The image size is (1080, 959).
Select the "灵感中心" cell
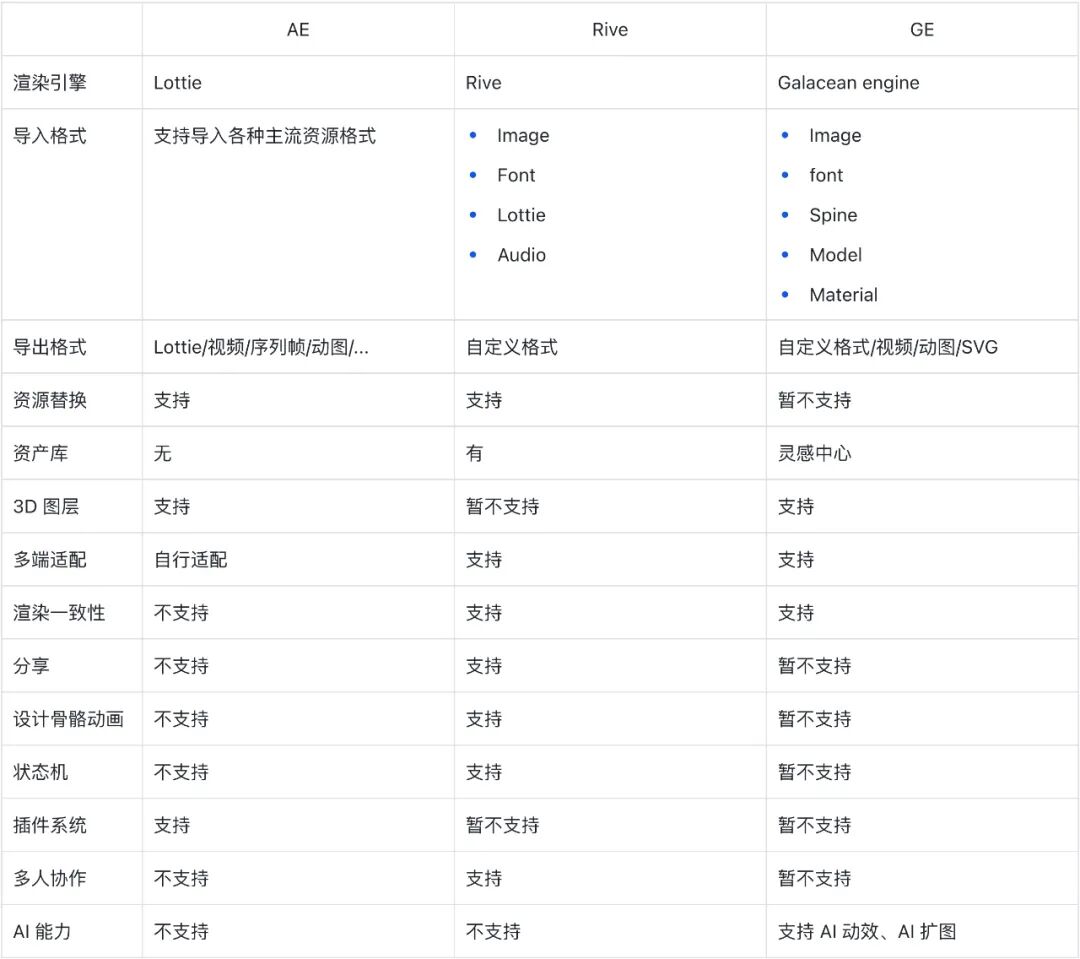(815, 453)
